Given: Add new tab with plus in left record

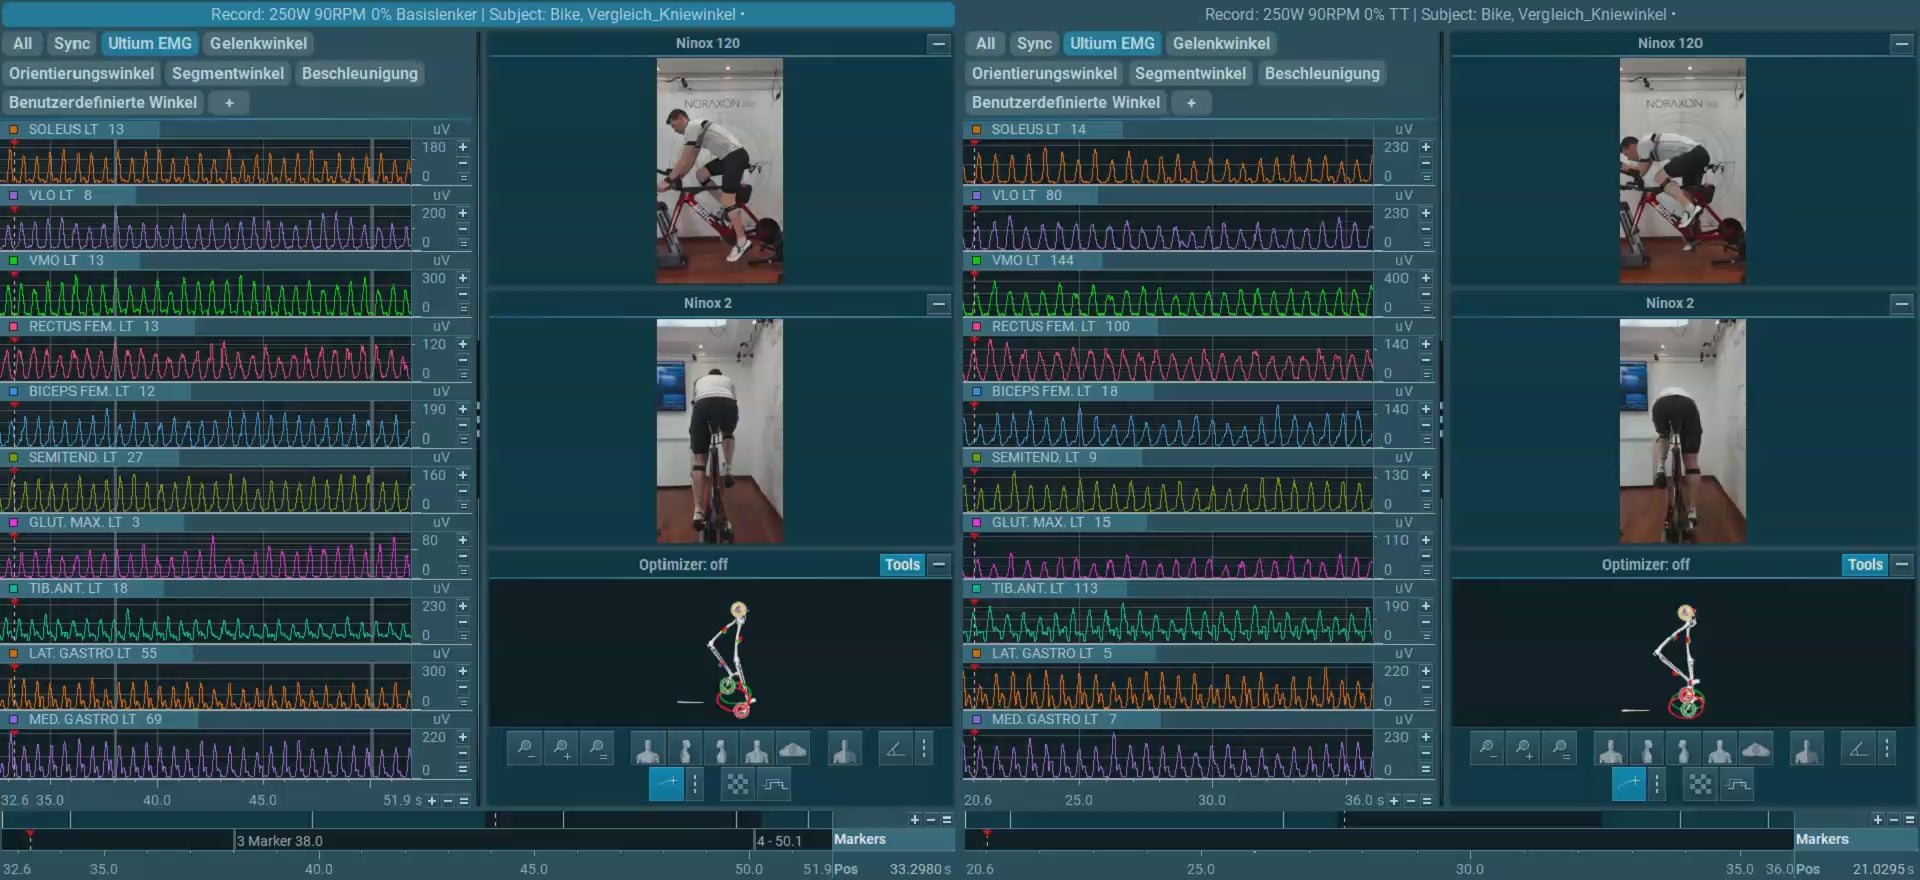Looking at the screenshot, I should pos(229,103).
